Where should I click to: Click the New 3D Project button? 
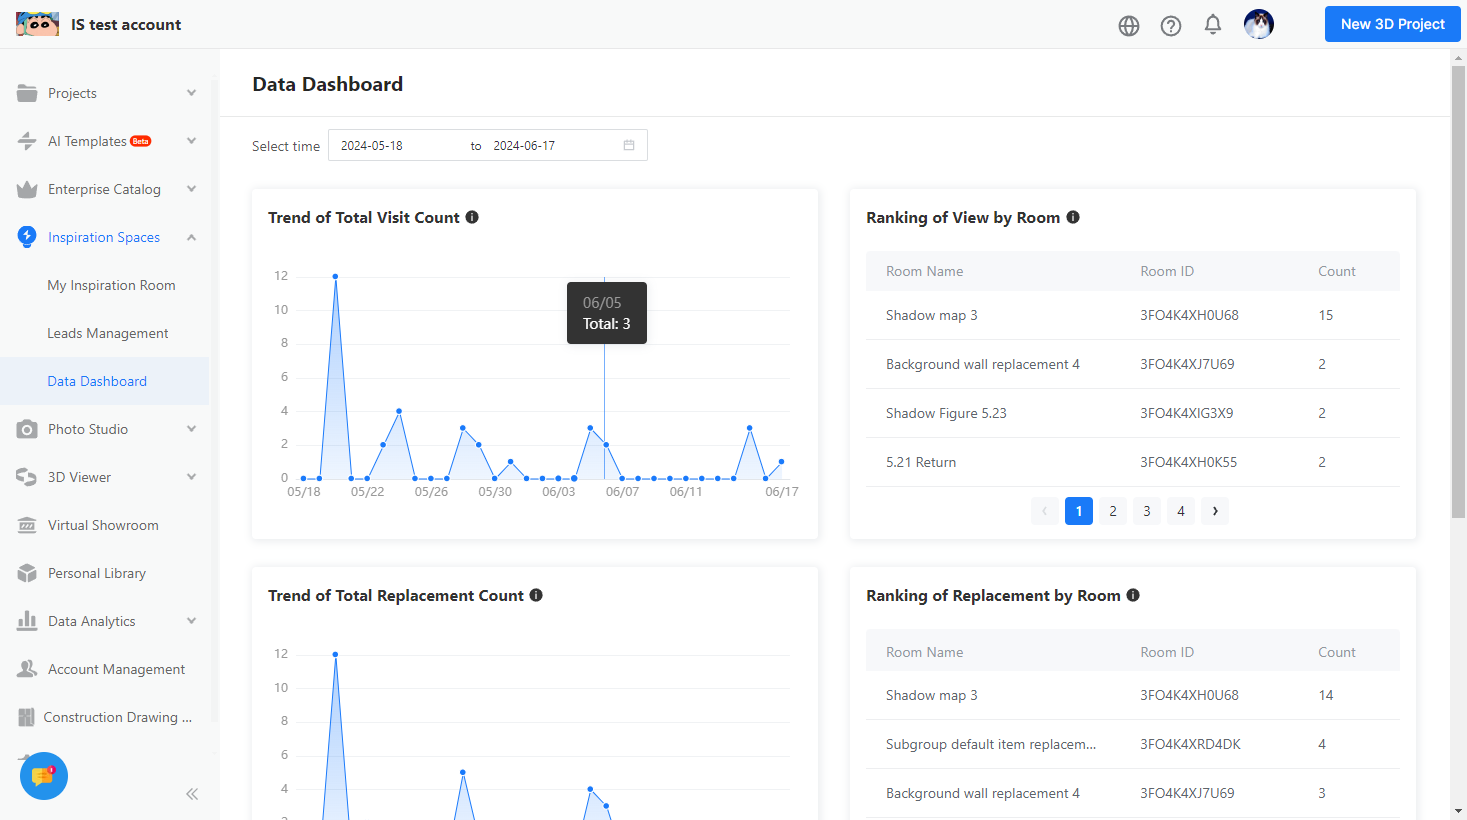point(1392,24)
